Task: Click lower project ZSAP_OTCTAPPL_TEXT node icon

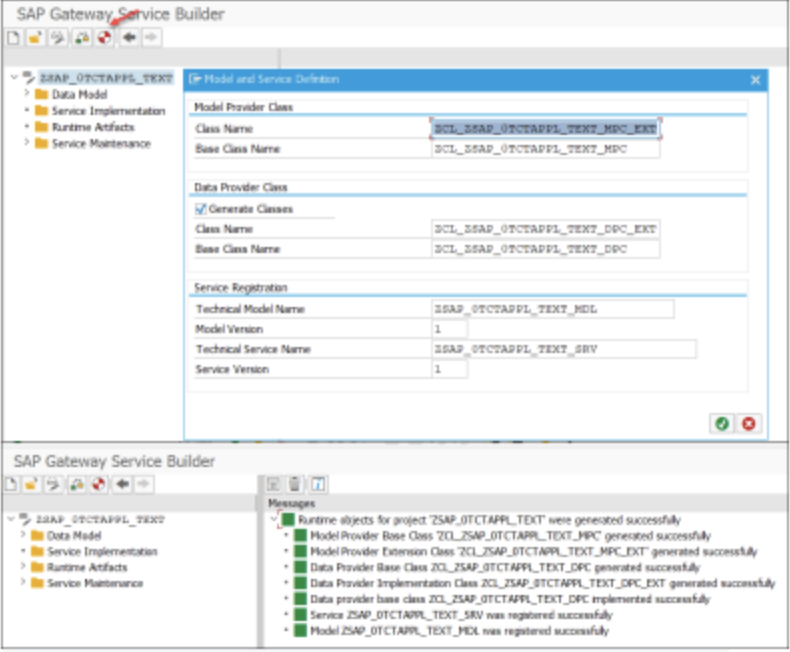Action: point(25,518)
